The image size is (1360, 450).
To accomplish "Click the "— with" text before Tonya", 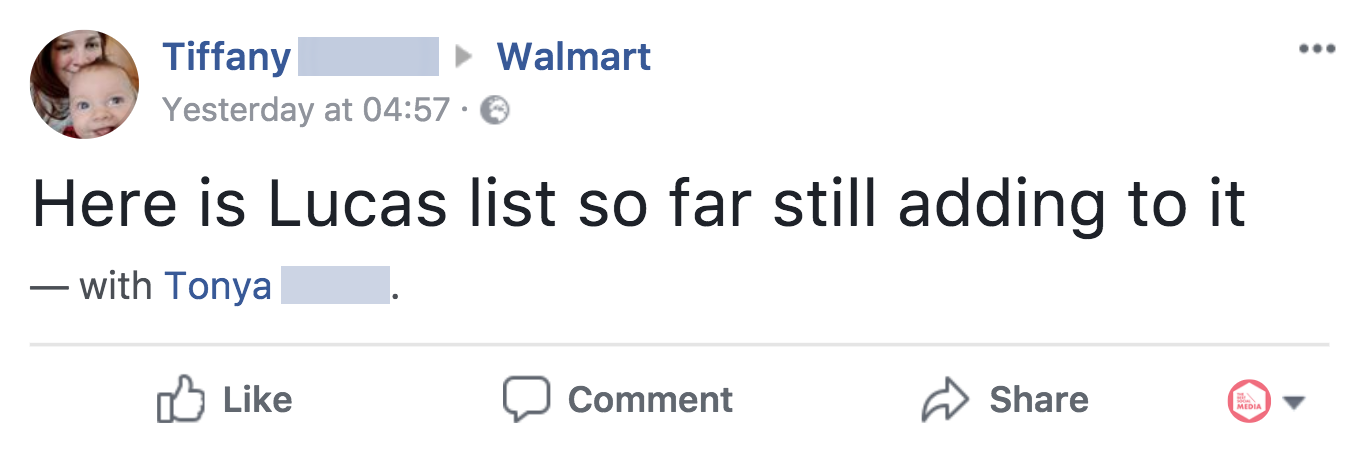I will tap(92, 286).
